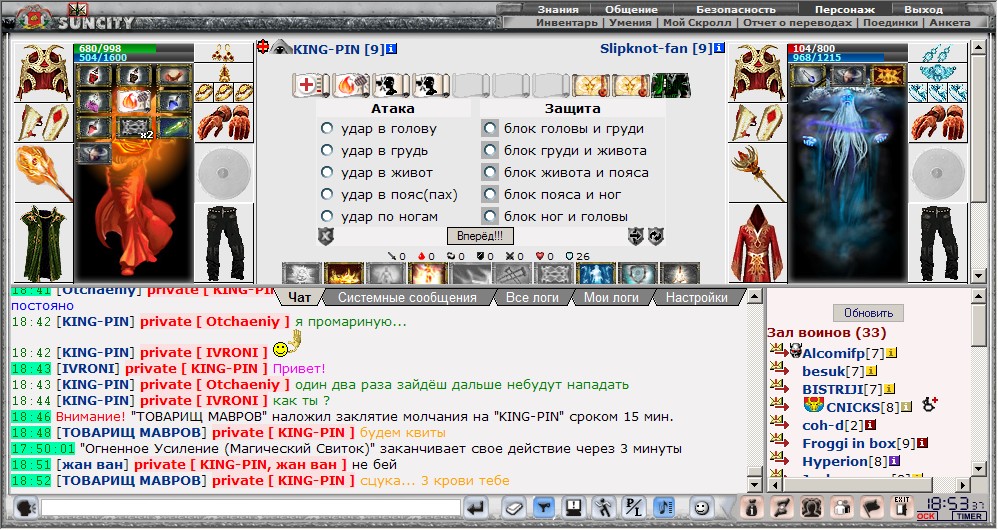
Task: Open the 'Умения' submenu link
Action: click(630, 22)
